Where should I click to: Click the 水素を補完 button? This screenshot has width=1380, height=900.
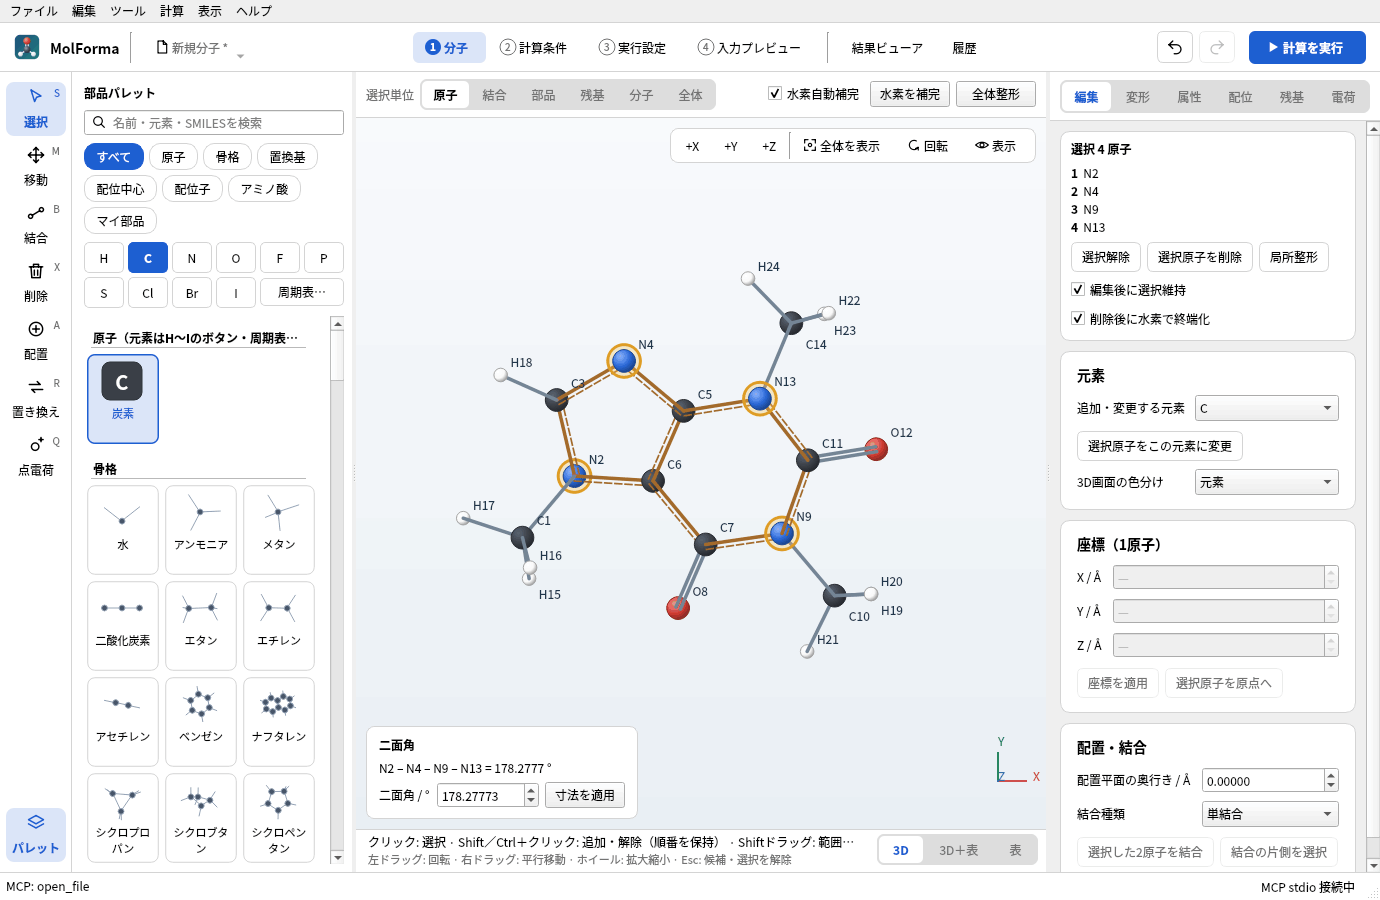[x=910, y=94]
